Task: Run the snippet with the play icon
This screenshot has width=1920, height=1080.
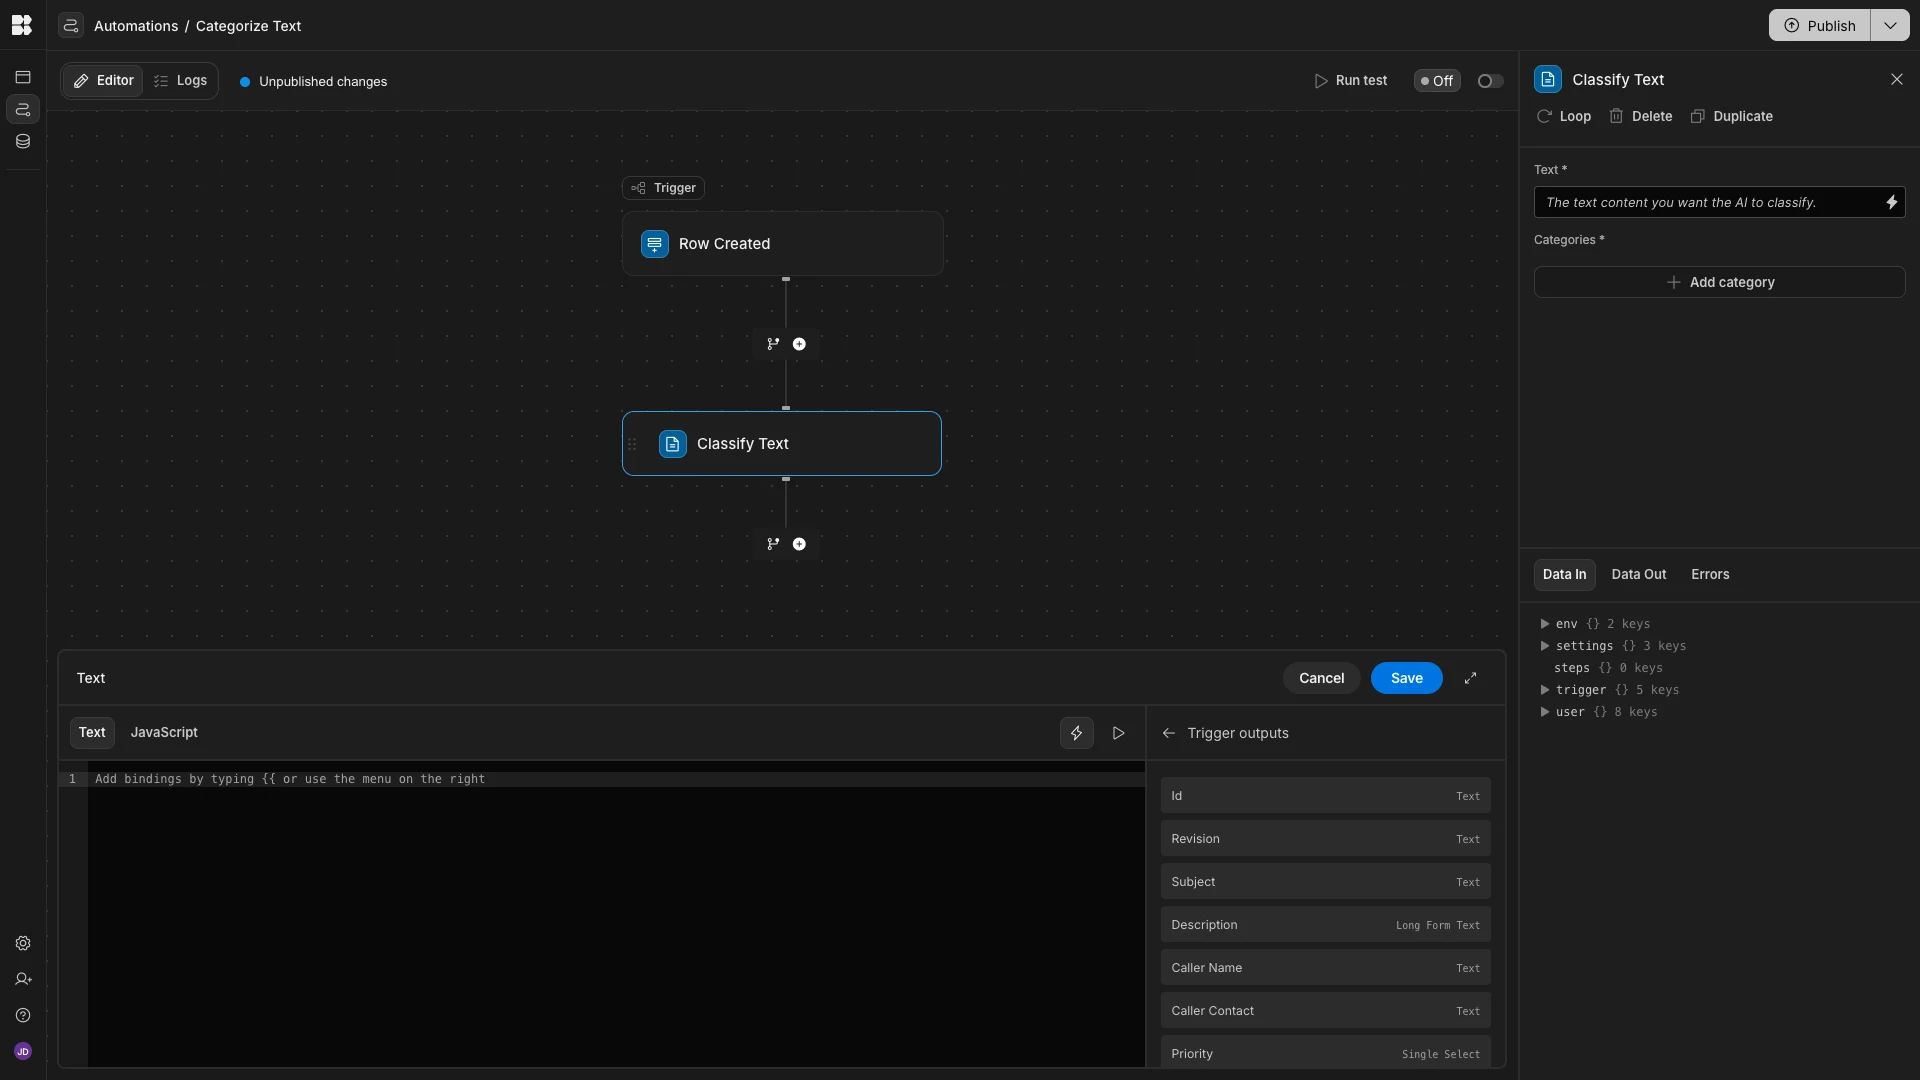Action: click(x=1118, y=733)
